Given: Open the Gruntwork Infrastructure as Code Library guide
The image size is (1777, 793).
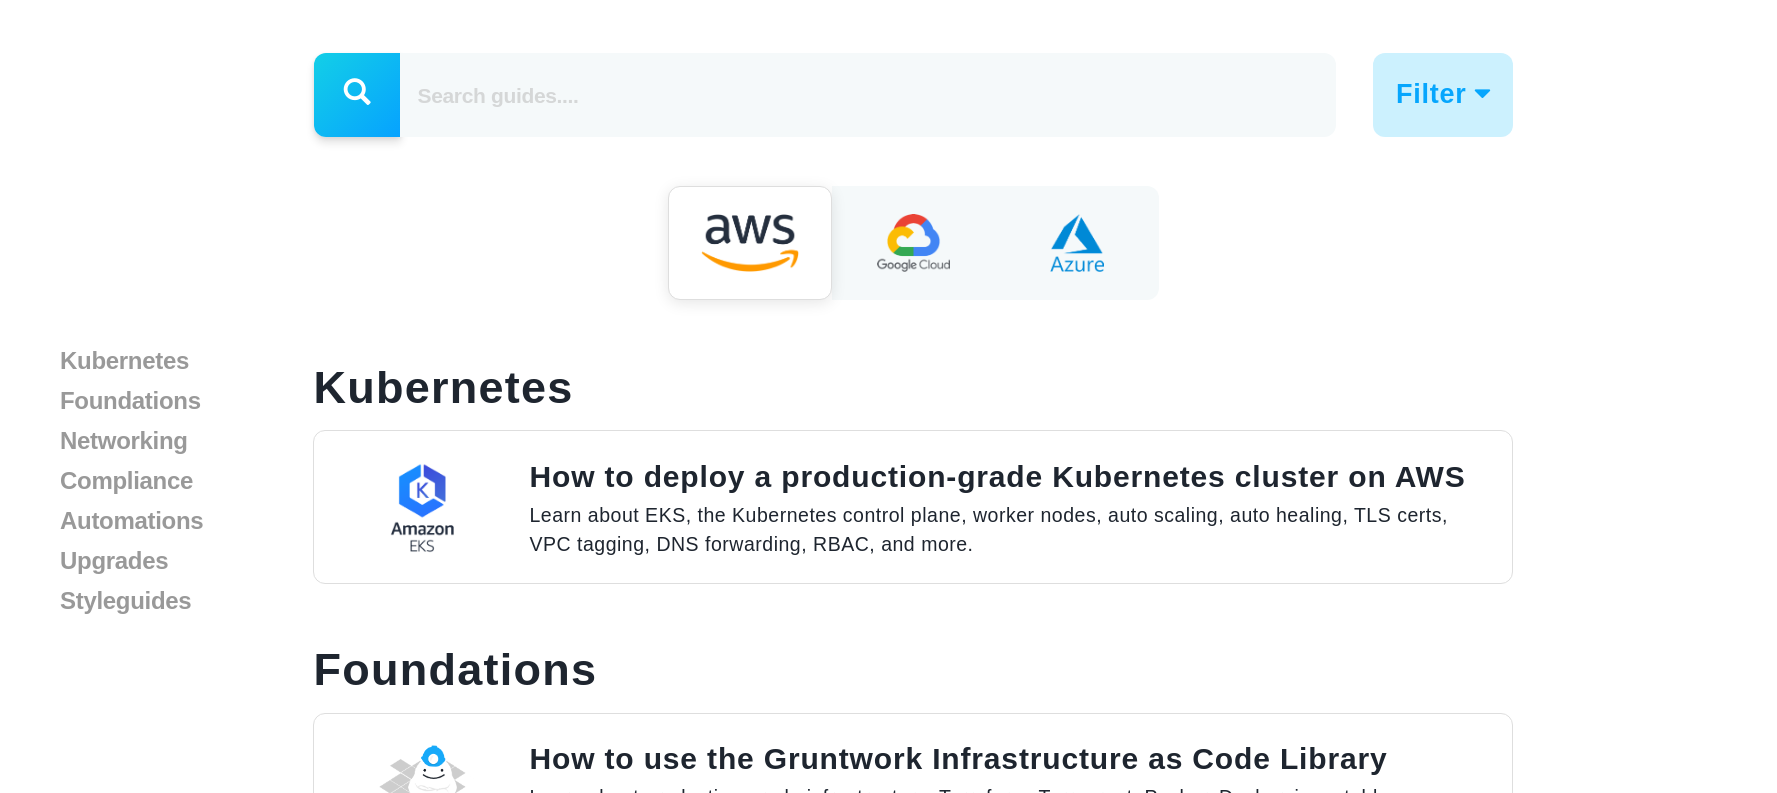Looking at the screenshot, I should click(x=958, y=759).
